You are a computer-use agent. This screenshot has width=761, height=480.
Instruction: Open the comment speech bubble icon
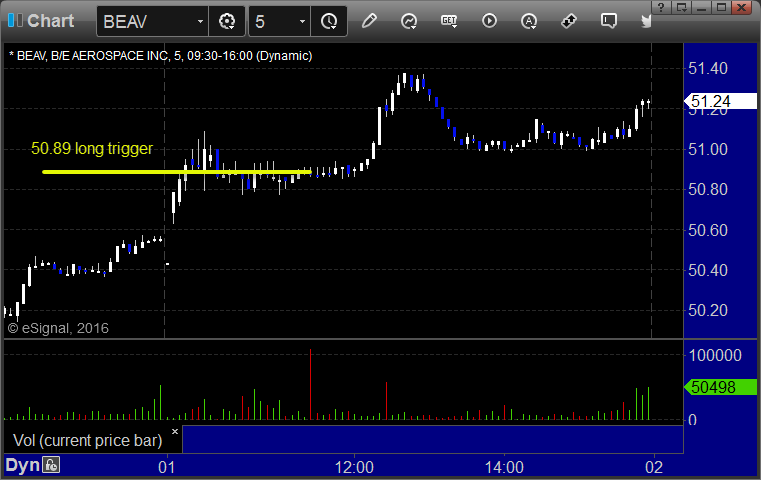(x=608, y=21)
